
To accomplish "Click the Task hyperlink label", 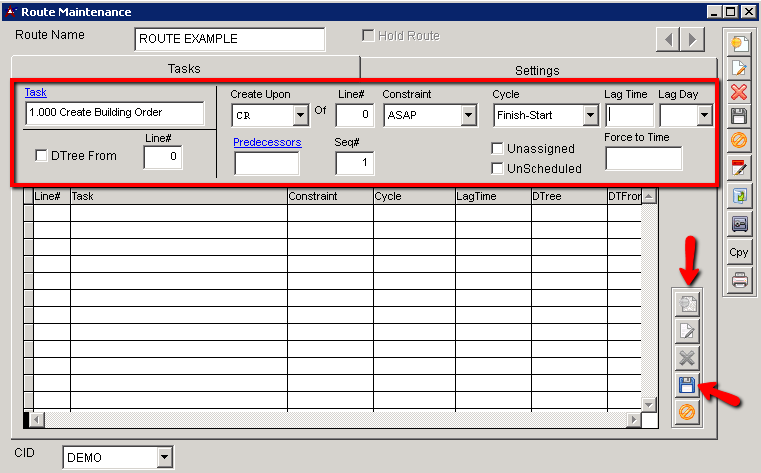I will click(x=35, y=93).
